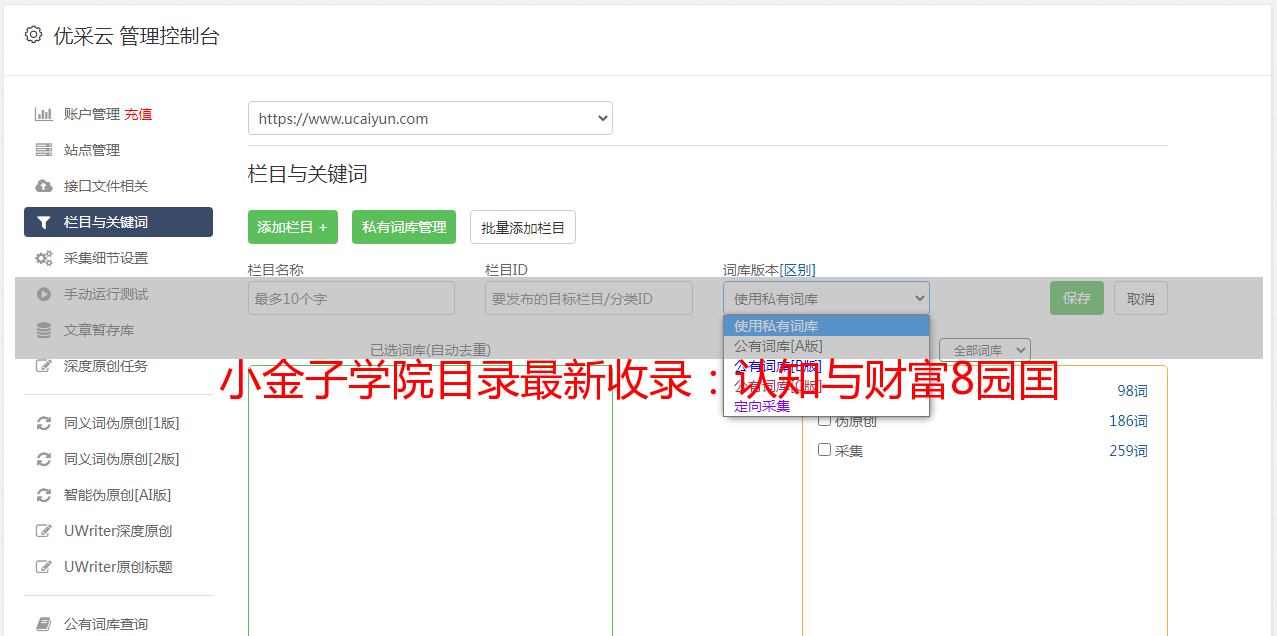Click the book icon for 公有词库查询
Image resolution: width=1277 pixels, height=636 pixels.
coord(44,624)
